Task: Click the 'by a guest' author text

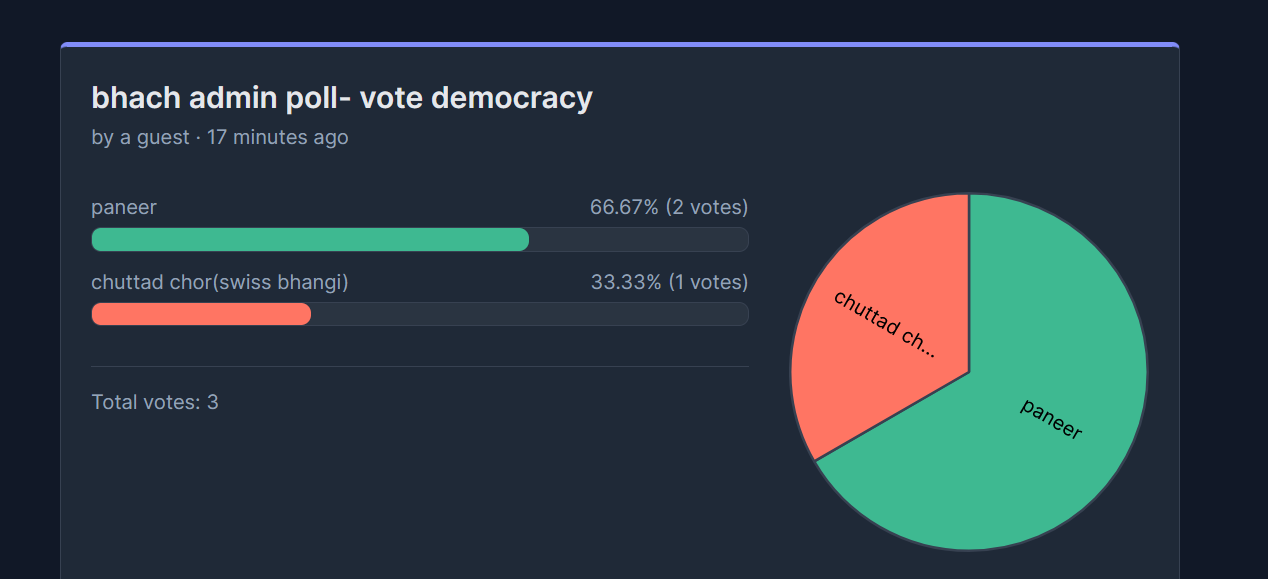Action: click(140, 137)
